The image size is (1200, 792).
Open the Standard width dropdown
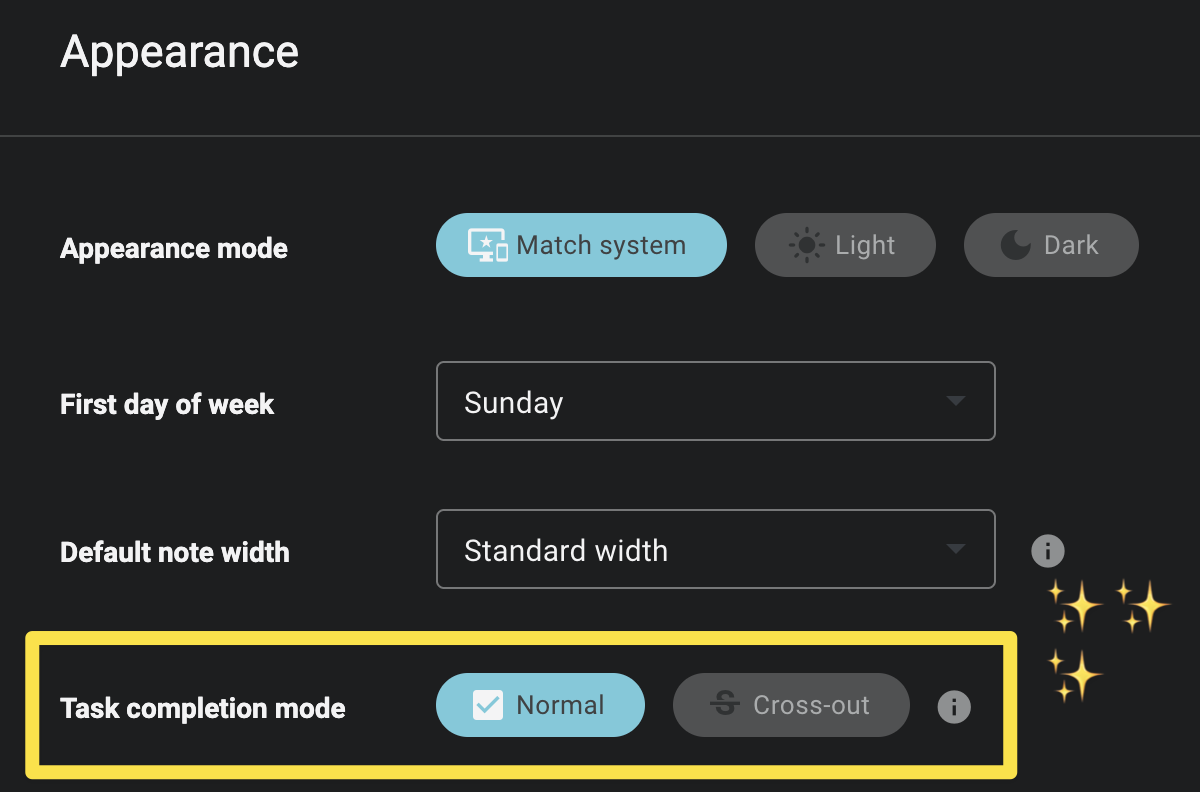(x=715, y=549)
